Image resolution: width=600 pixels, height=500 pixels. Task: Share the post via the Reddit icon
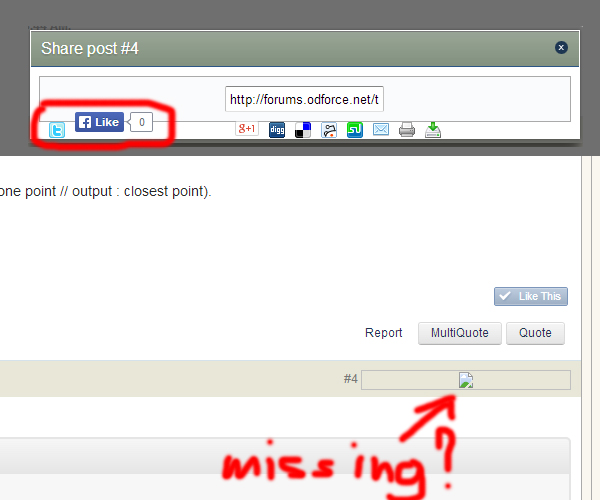[x=329, y=130]
